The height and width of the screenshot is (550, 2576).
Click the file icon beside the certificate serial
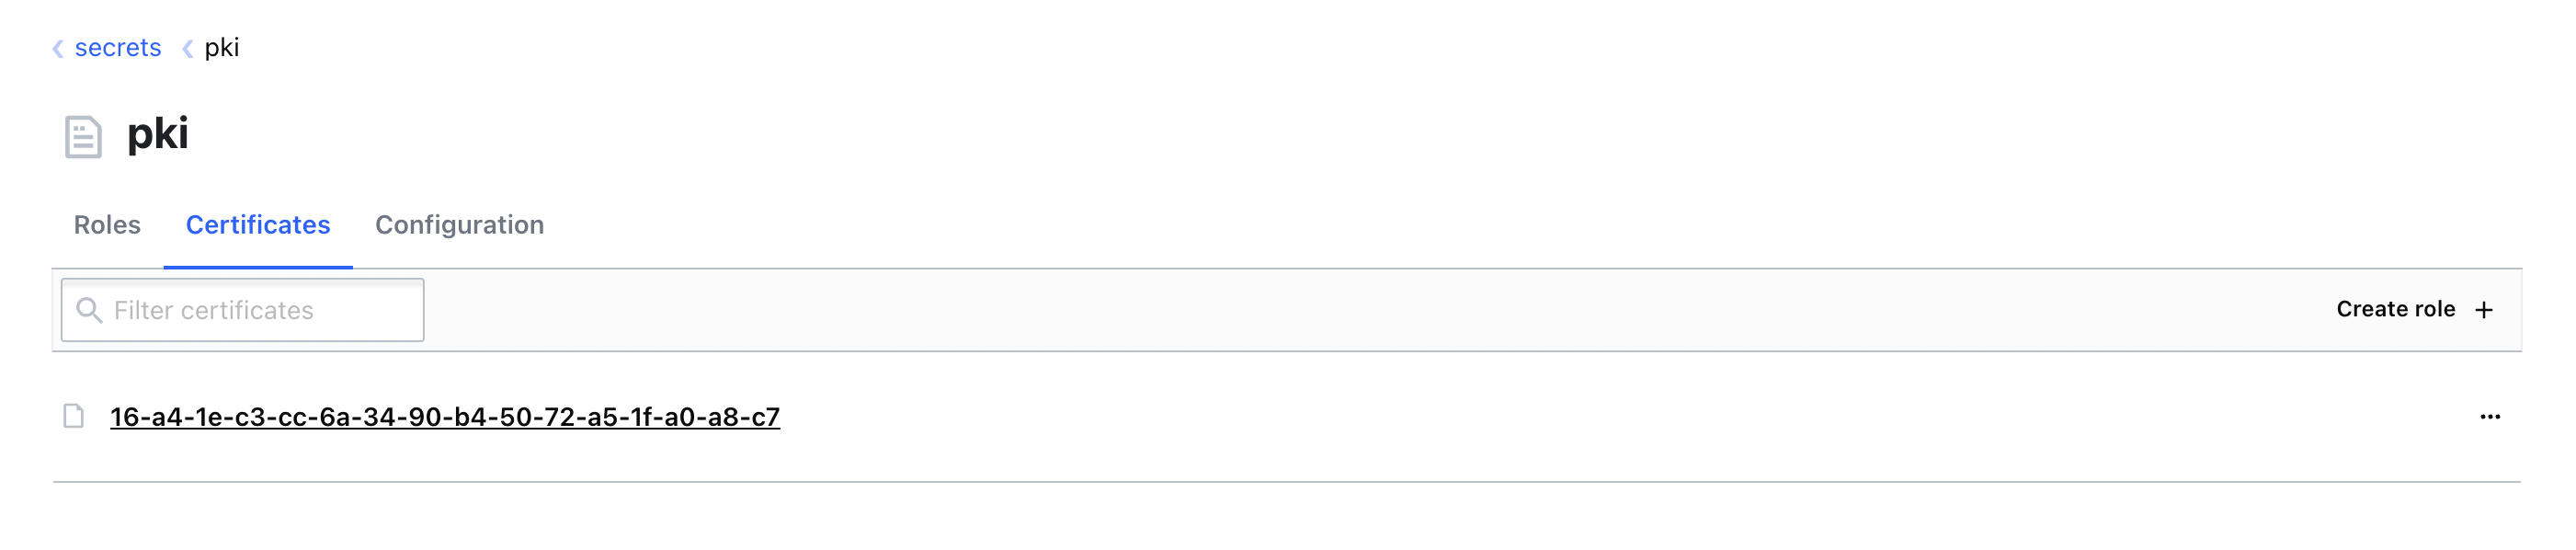coord(74,416)
